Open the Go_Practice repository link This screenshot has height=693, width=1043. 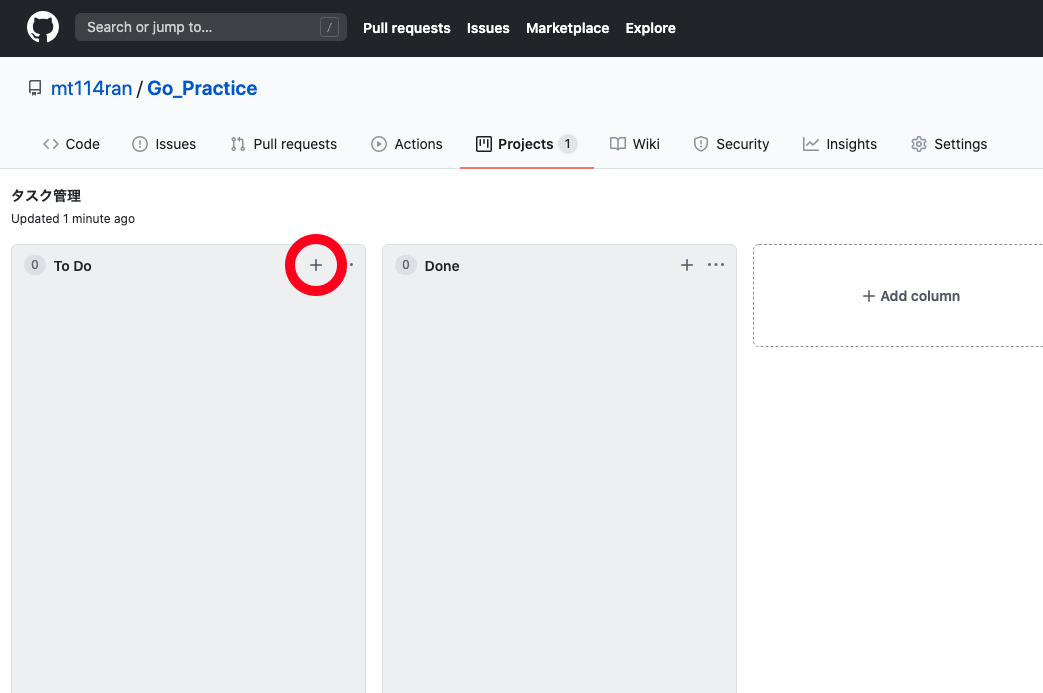click(202, 88)
